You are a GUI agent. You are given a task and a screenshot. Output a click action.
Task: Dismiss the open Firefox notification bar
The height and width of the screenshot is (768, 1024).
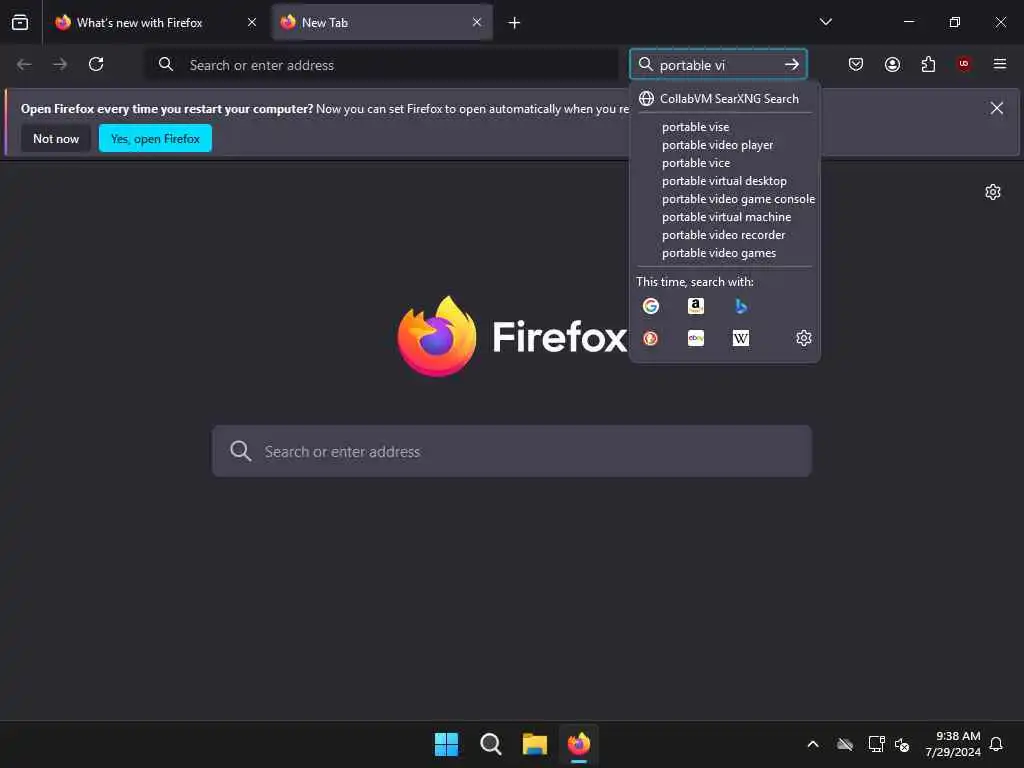[x=997, y=108]
